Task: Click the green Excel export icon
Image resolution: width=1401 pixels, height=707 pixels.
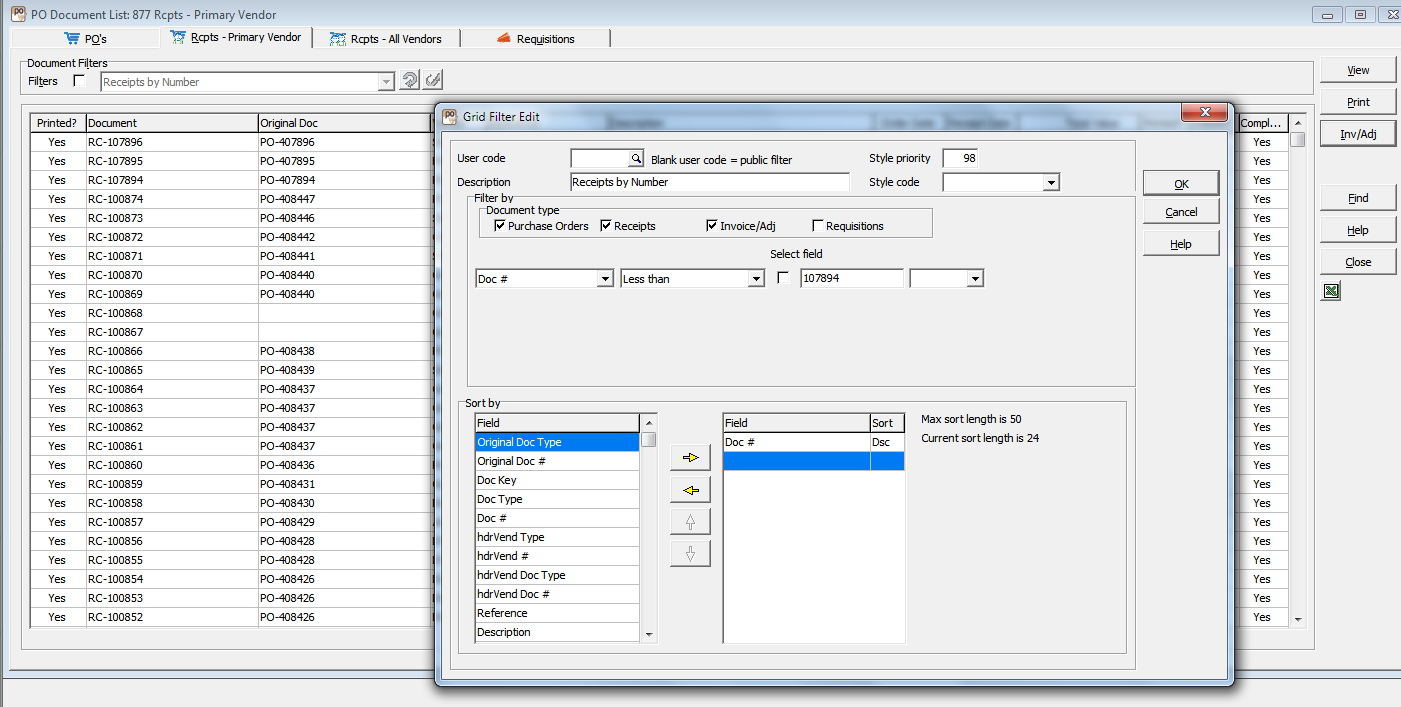Action: click(x=1331, y=292)
